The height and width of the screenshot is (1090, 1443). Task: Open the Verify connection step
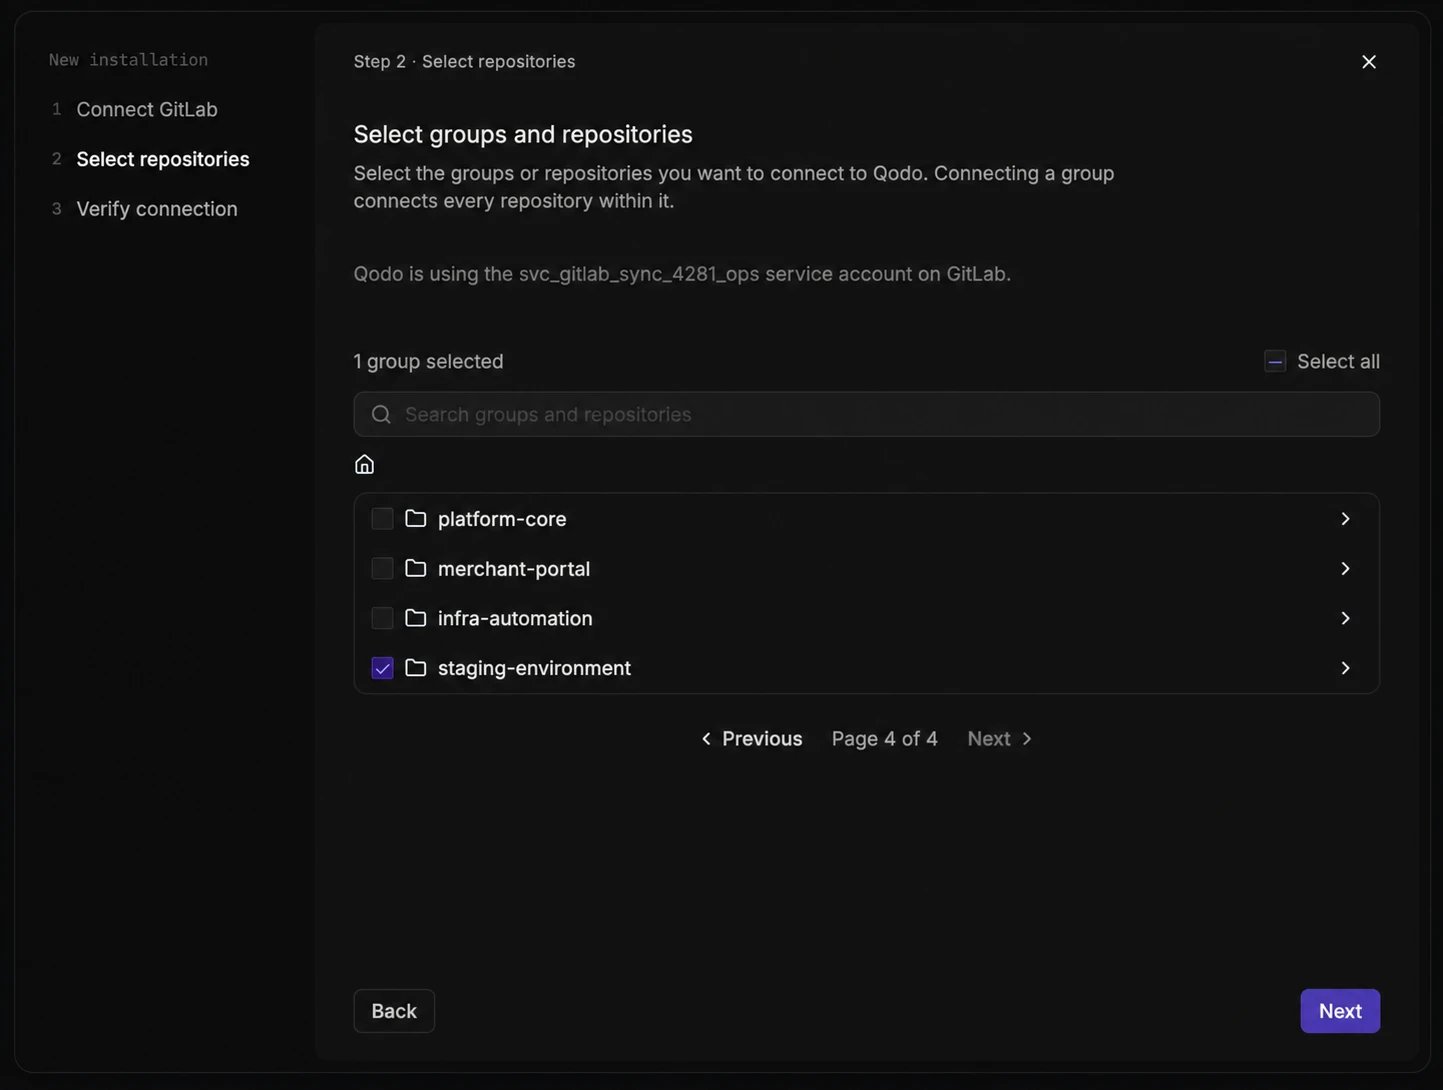tap(157, 209)
